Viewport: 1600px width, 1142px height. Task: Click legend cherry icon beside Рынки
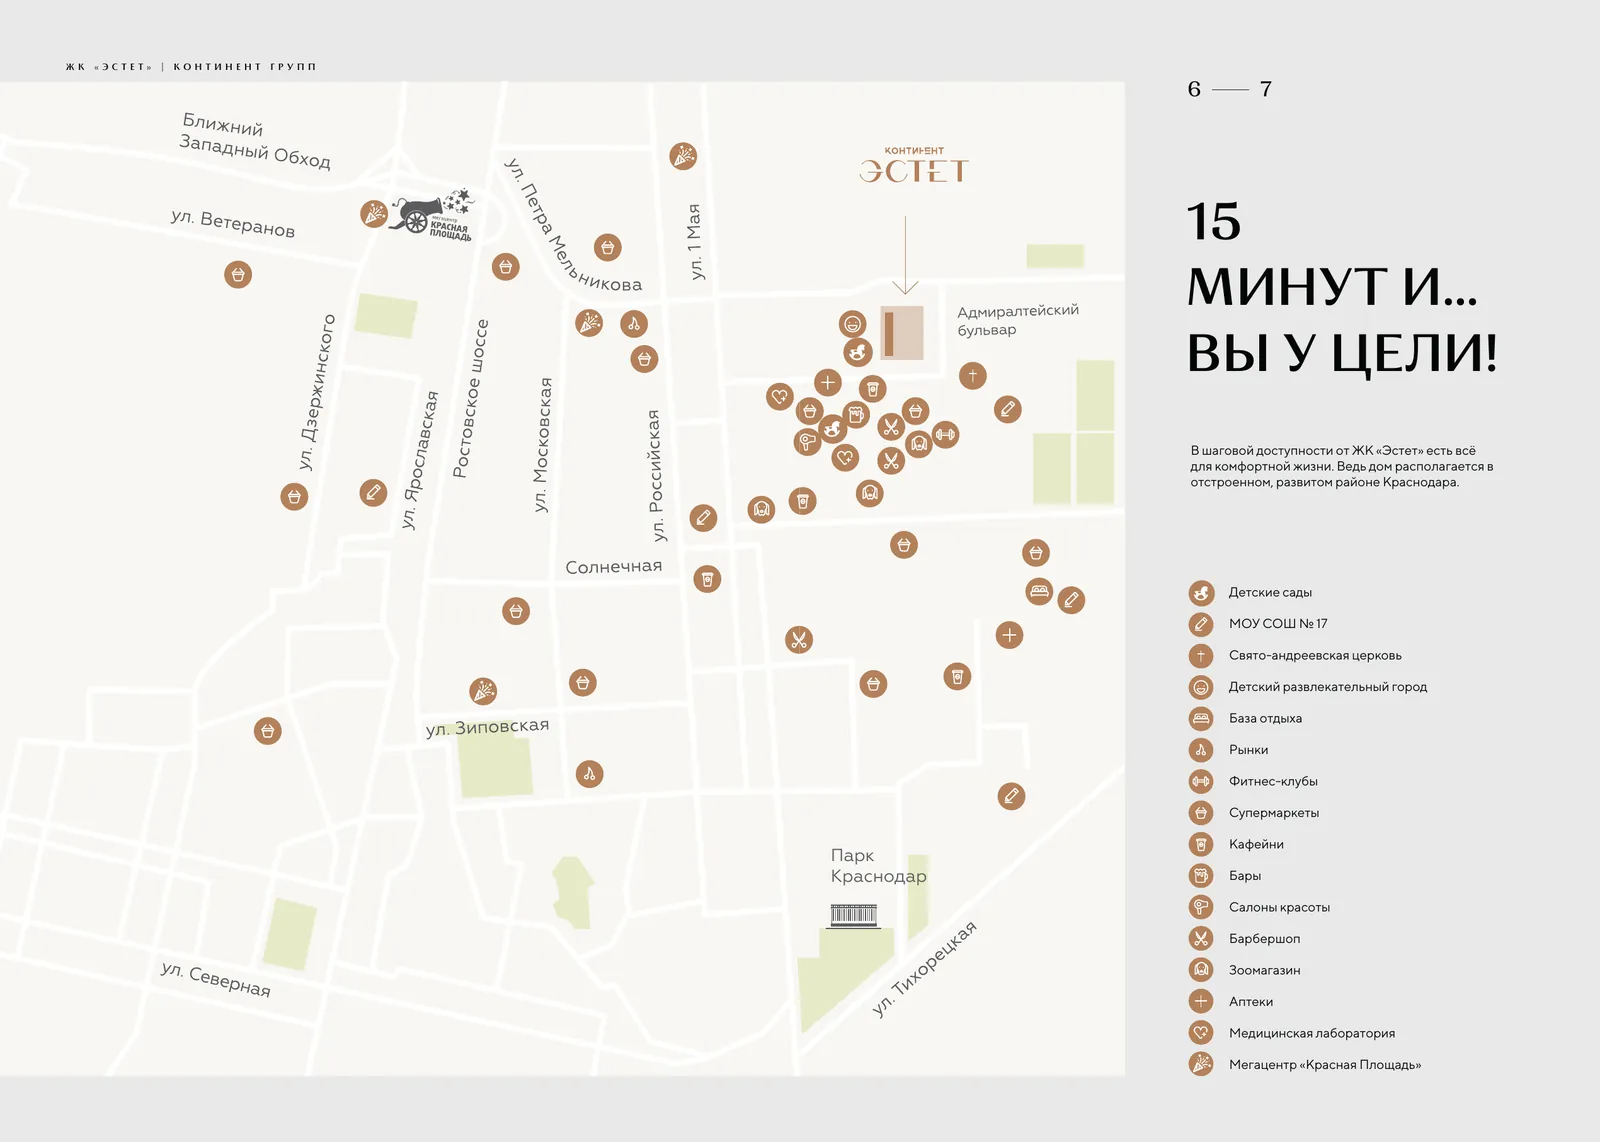[1201, 750]
